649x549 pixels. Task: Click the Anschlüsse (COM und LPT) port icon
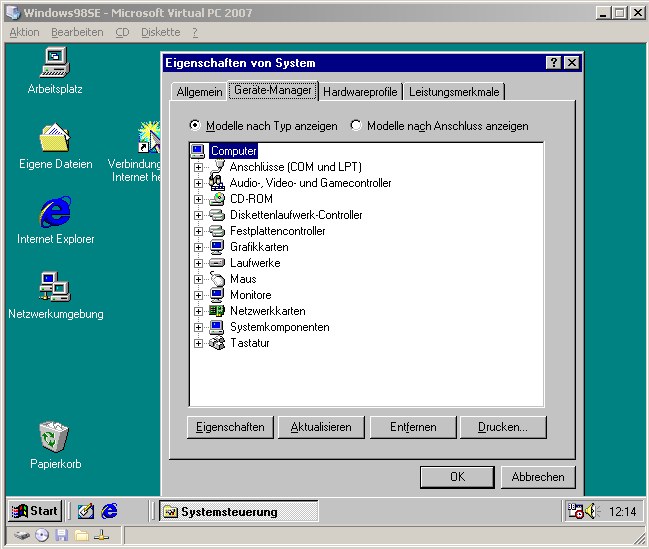coord(217,167)
